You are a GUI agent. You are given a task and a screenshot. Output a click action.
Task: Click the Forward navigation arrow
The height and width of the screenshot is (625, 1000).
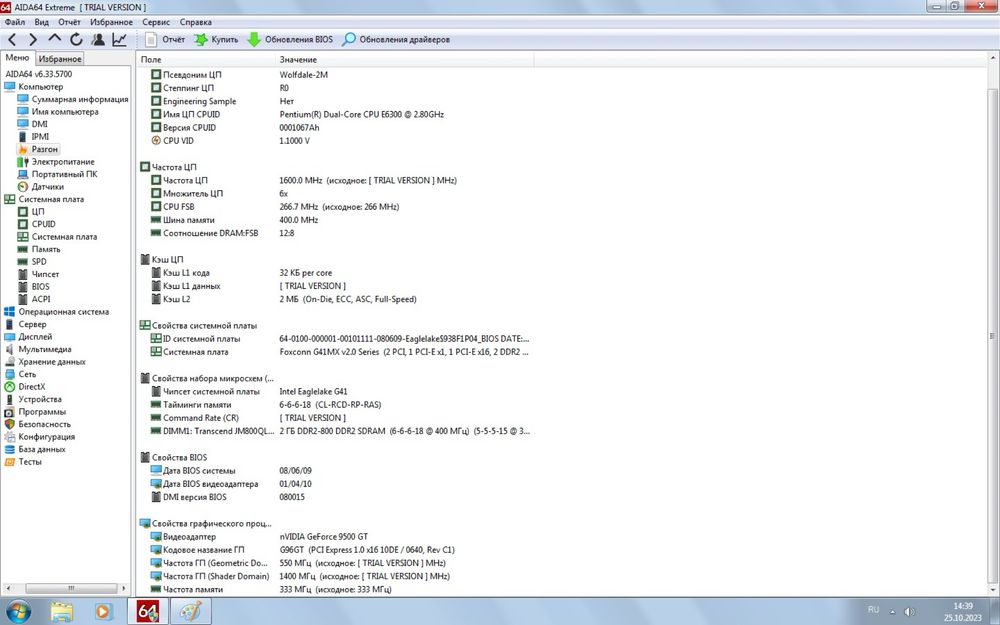tap(33, 40)
